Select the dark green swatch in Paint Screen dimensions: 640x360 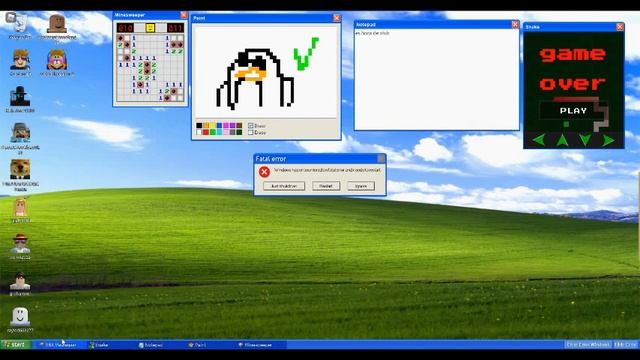(239, 132)
